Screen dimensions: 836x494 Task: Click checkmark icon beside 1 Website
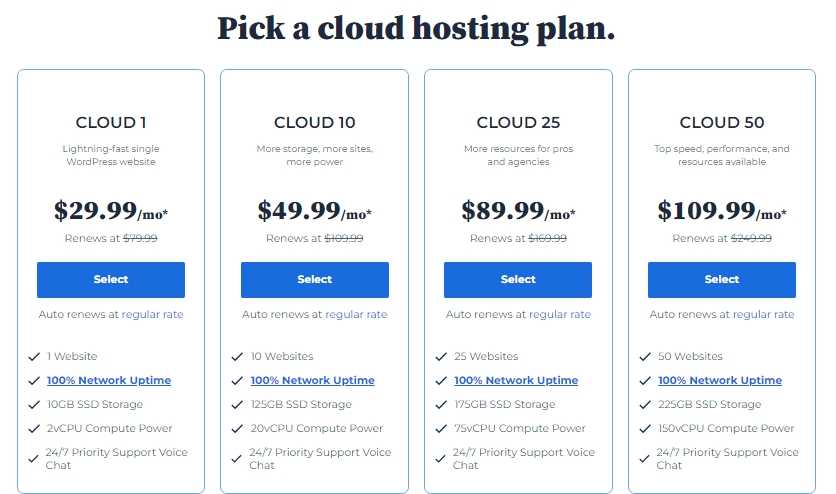[34, 357]
